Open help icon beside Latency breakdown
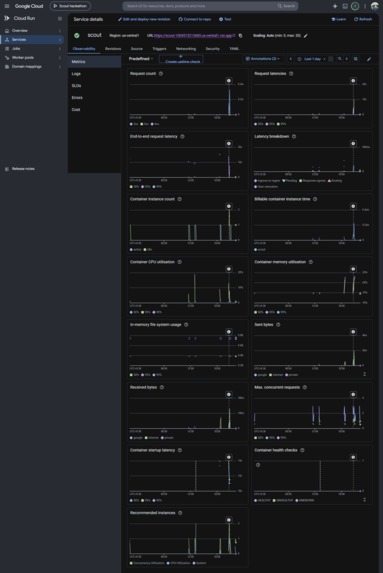Viewport: 383px width, 573px height. 294,137
